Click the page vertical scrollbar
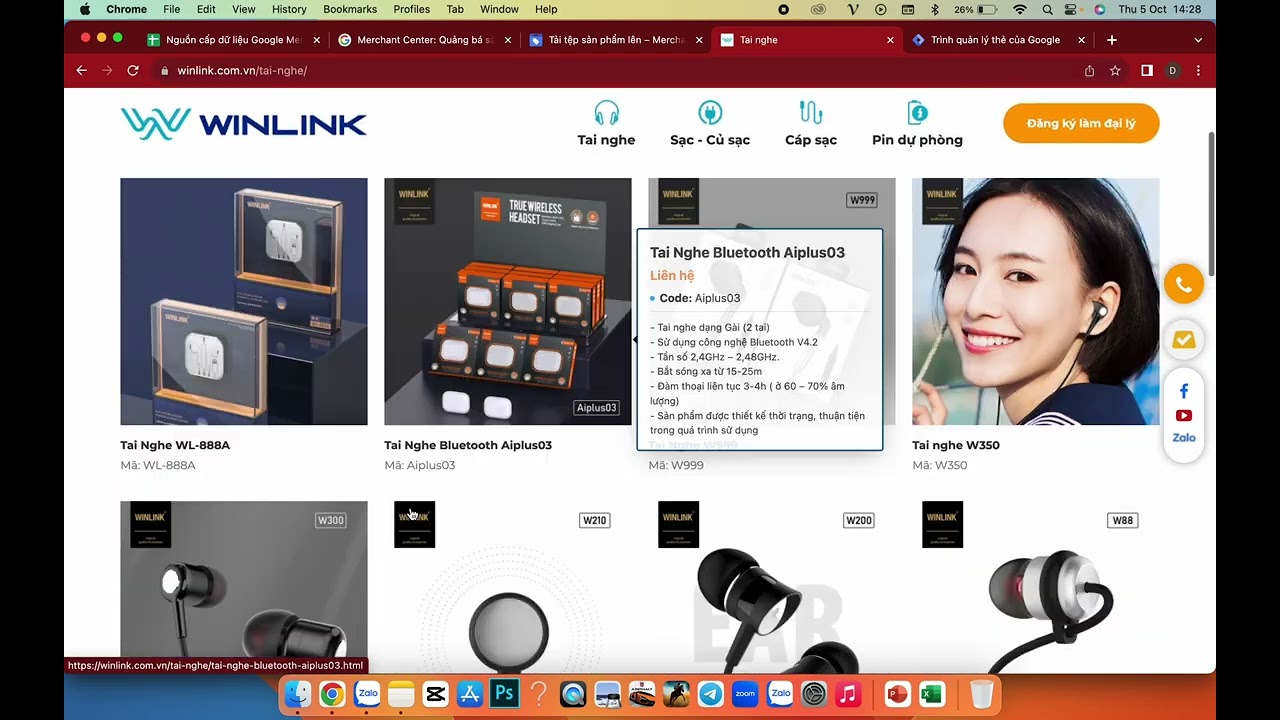 tap(1211, 205)
